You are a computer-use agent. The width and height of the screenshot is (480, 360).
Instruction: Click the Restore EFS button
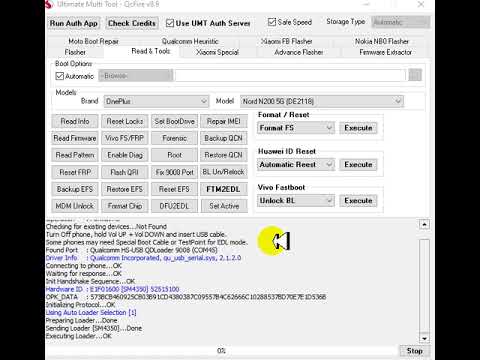click(x=125, y=189)
